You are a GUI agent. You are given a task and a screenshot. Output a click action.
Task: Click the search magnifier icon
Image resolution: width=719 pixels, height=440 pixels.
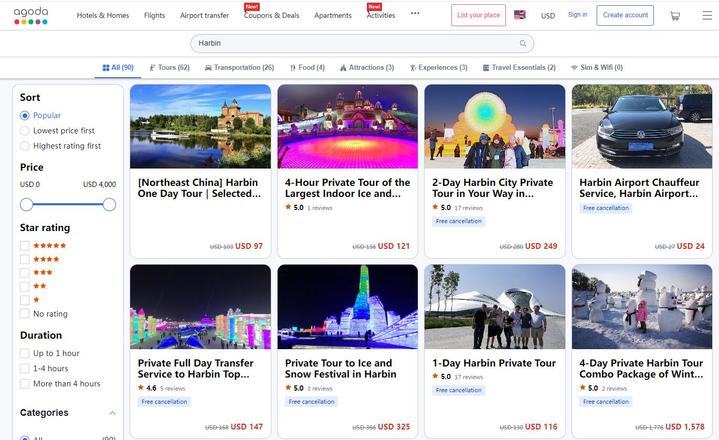pyautogui.click(x=522, y=44)
